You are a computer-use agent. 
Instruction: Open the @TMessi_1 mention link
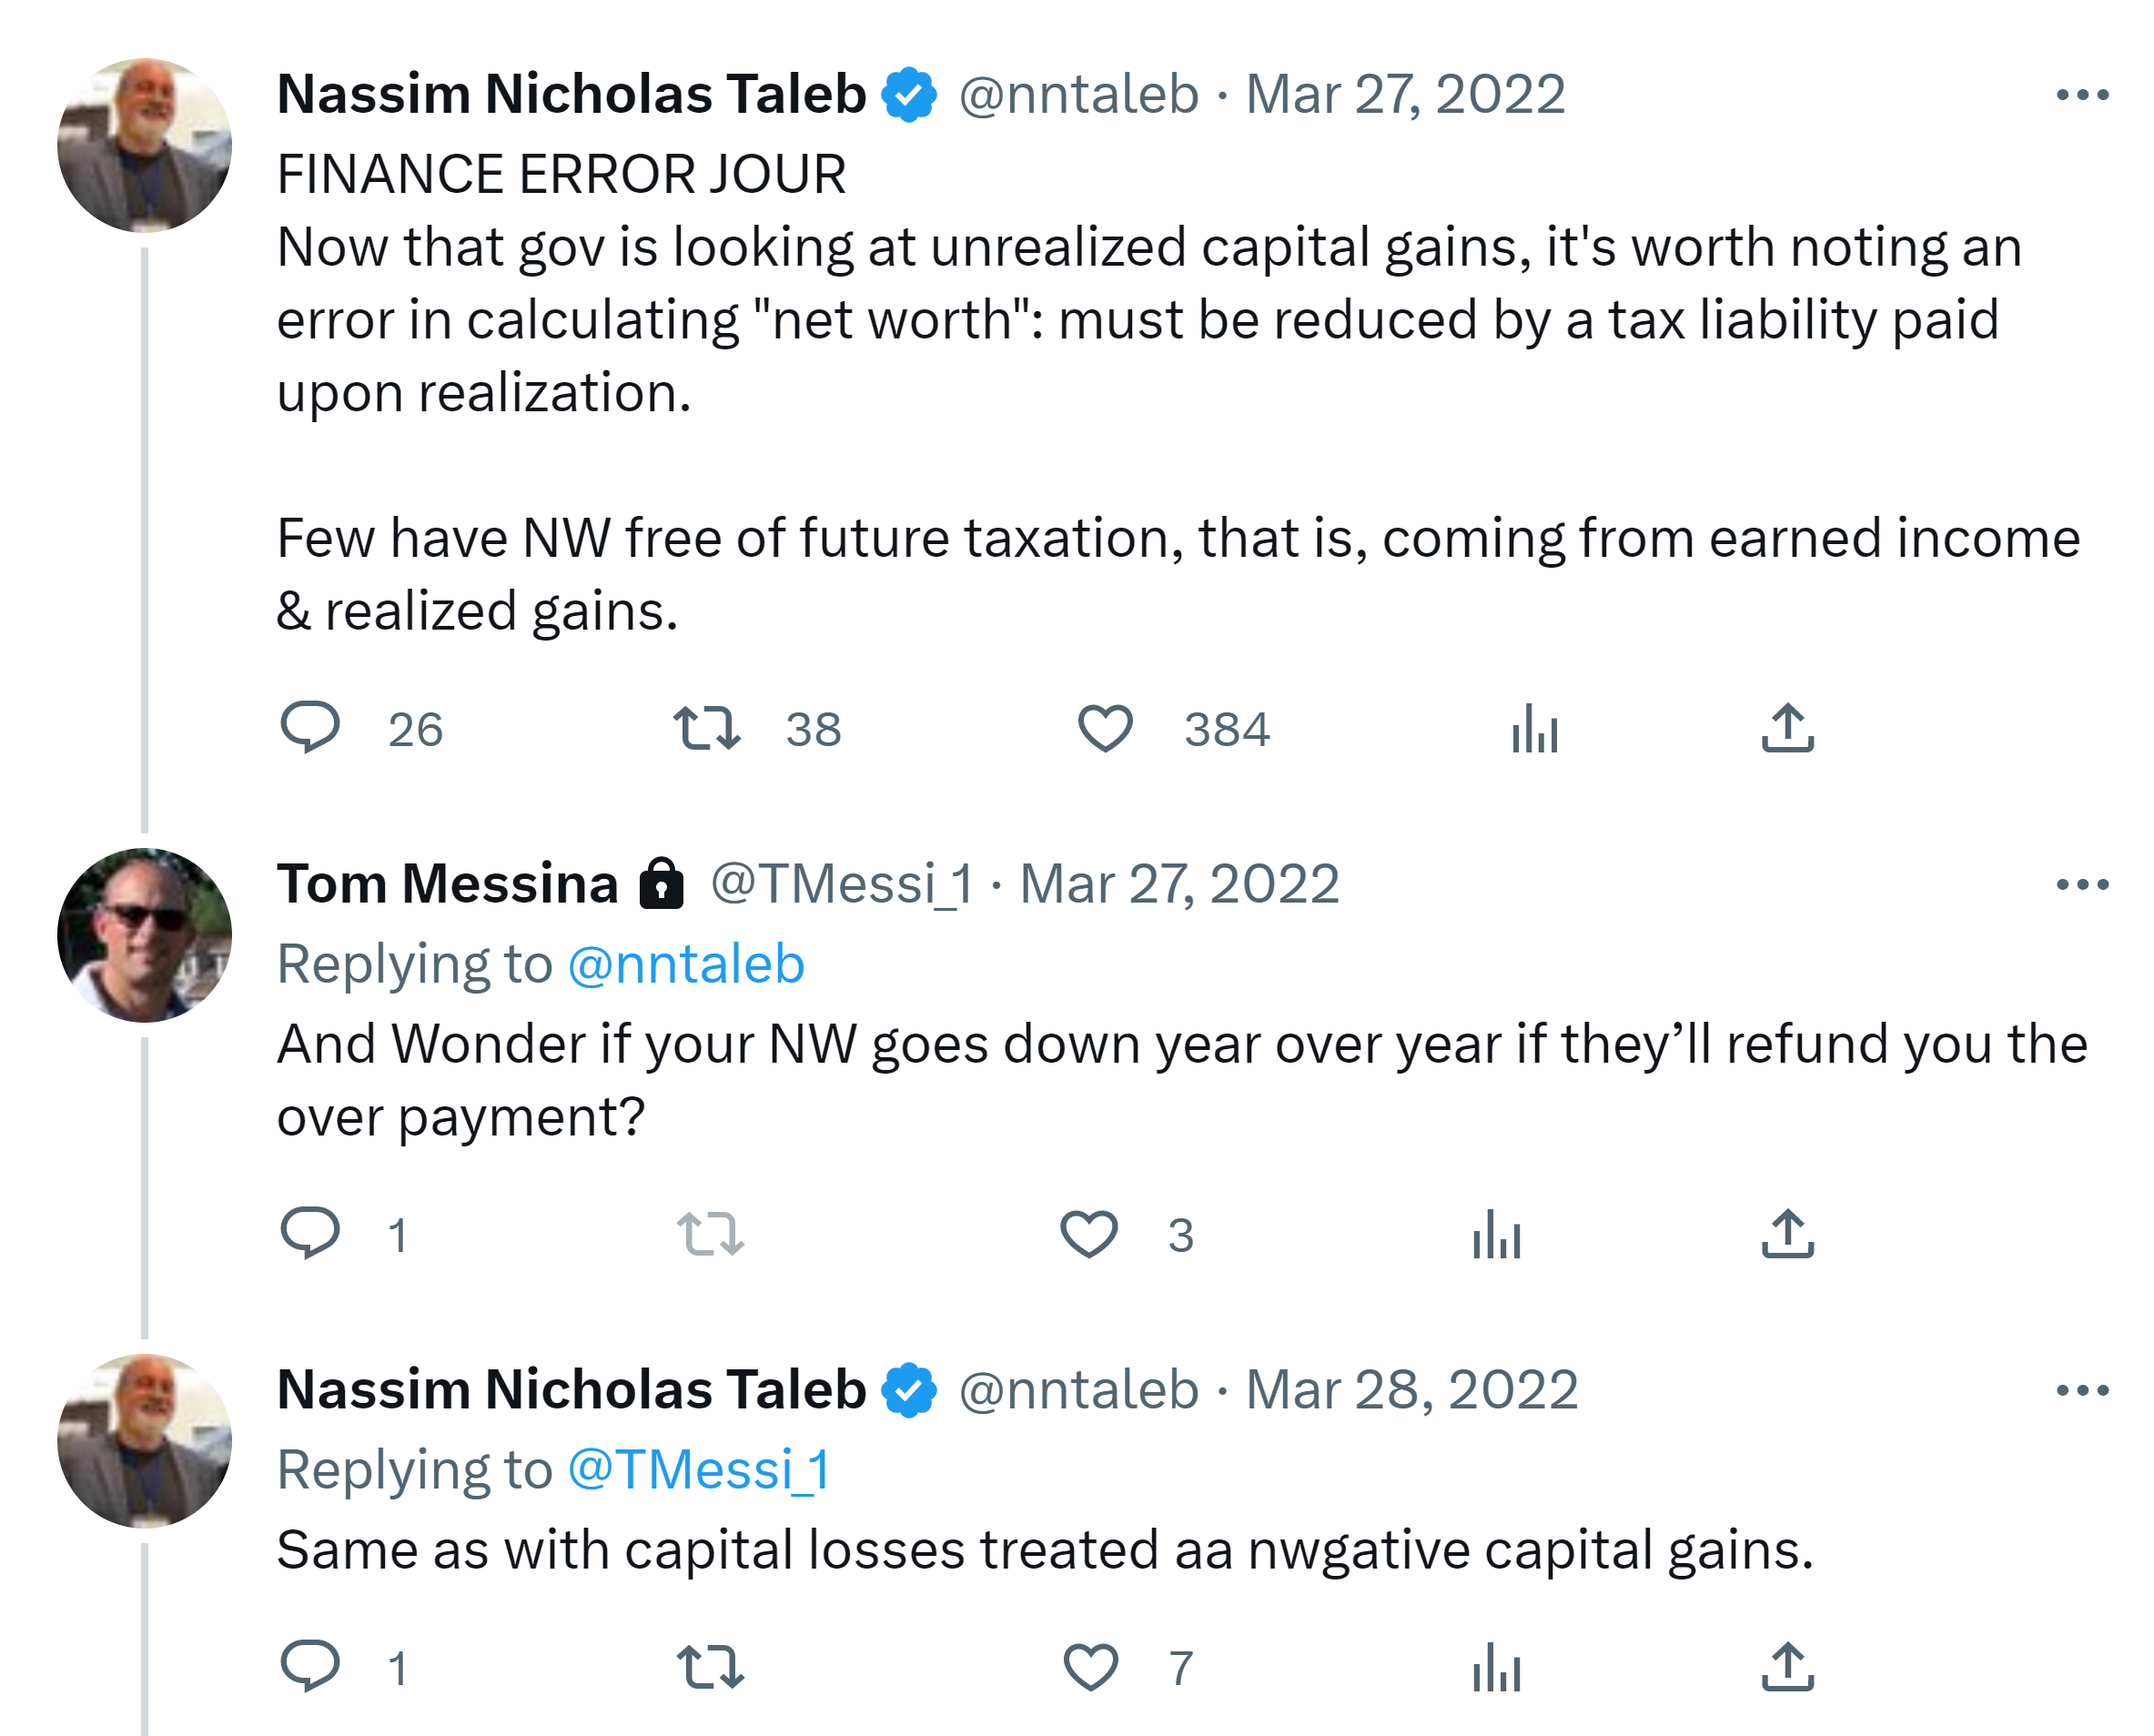click(x=699, y=1470)
